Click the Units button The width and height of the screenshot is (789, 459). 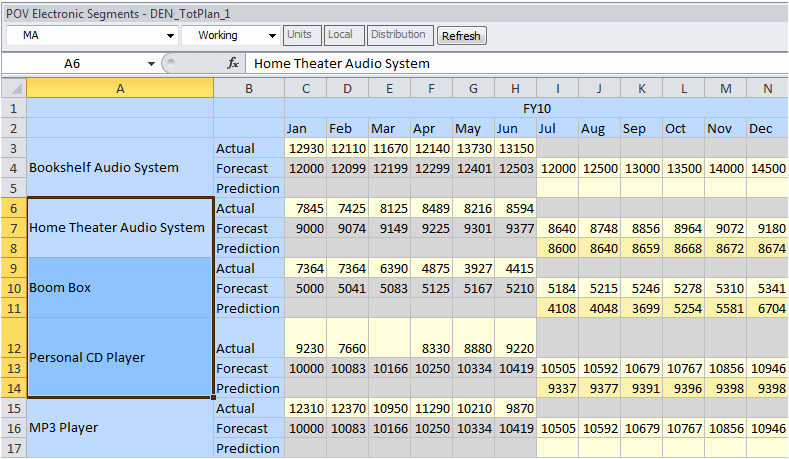[299, 35]
